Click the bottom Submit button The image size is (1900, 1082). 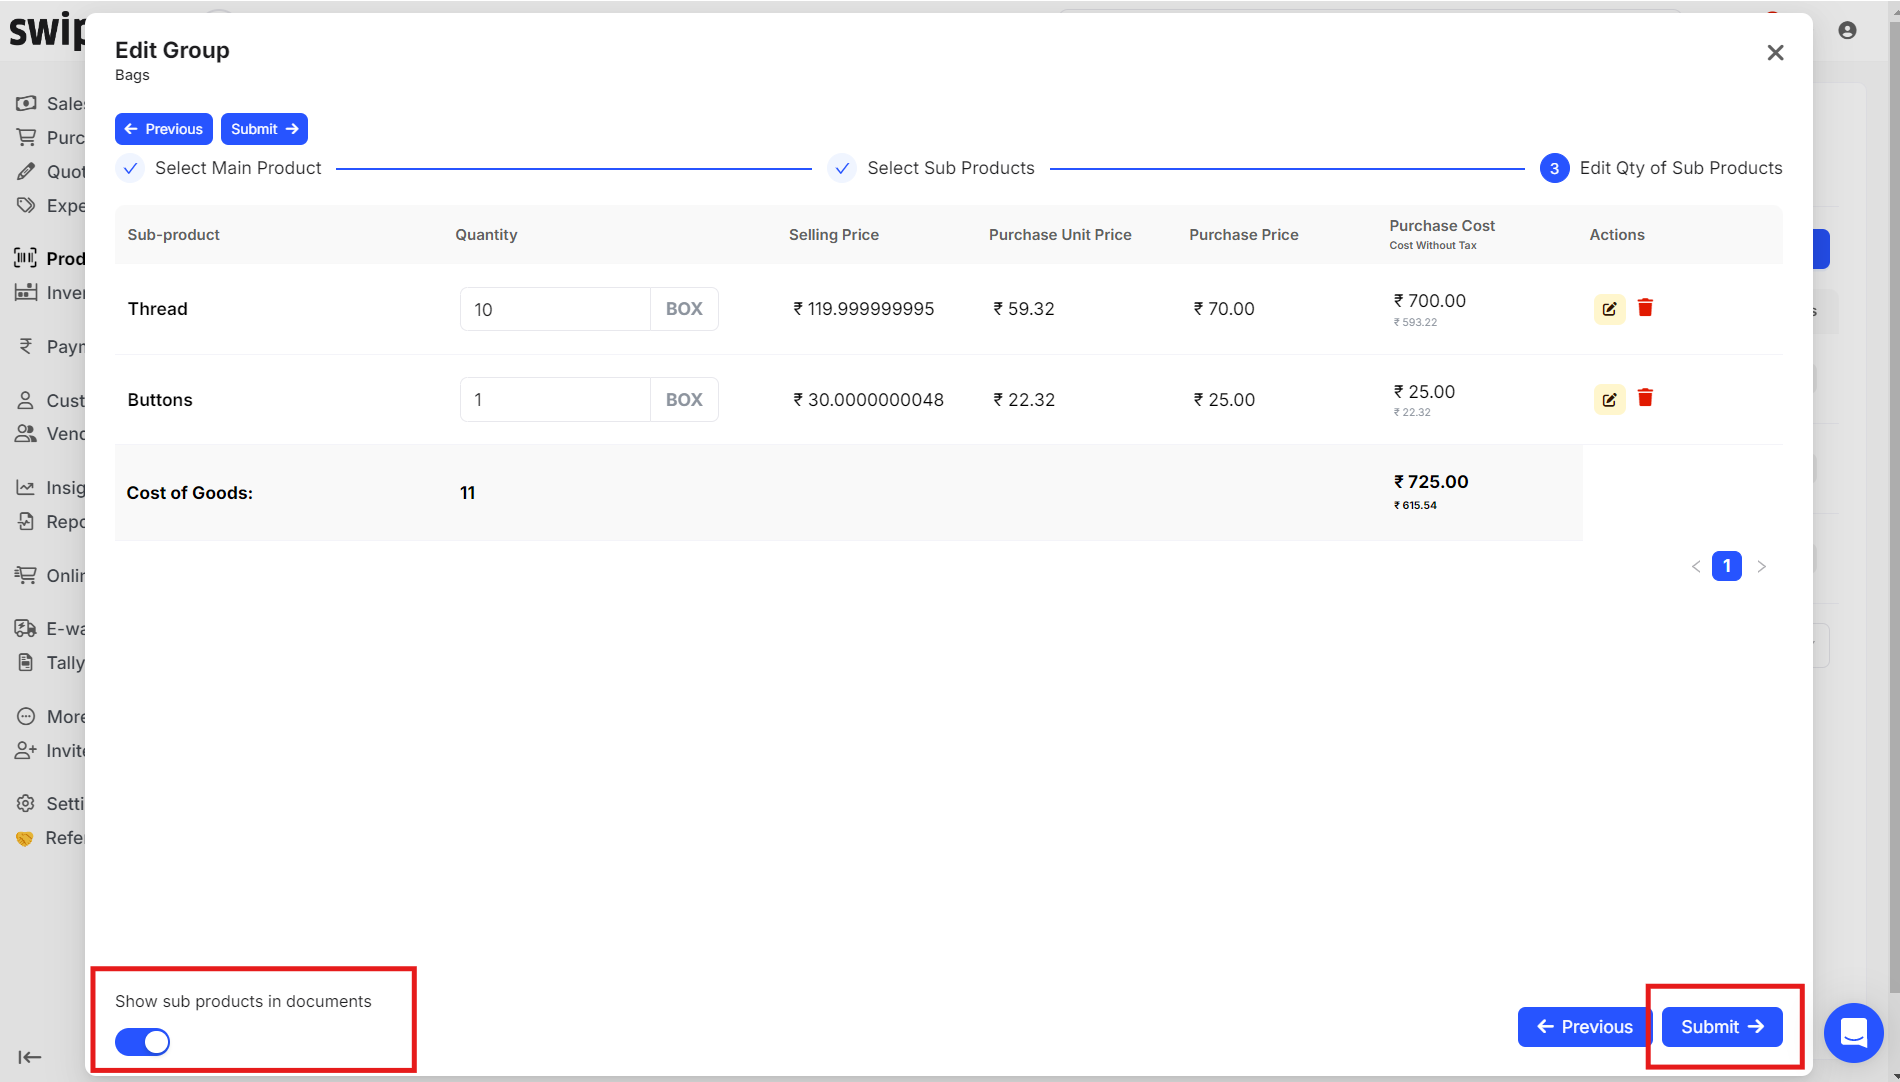[1721, 1027]
